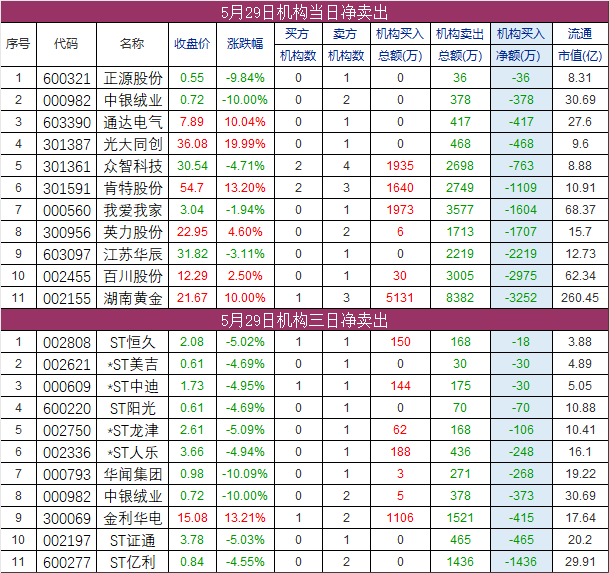Click the 收盘价 column header
Viewport: 609px width, 573px height.
pos(192,44)
